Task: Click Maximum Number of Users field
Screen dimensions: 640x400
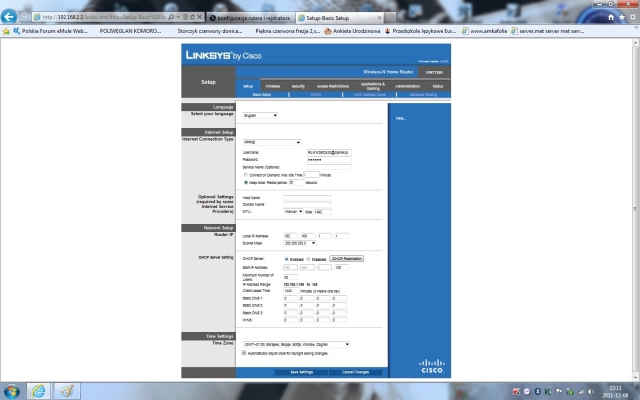Action: coord(290,277)
